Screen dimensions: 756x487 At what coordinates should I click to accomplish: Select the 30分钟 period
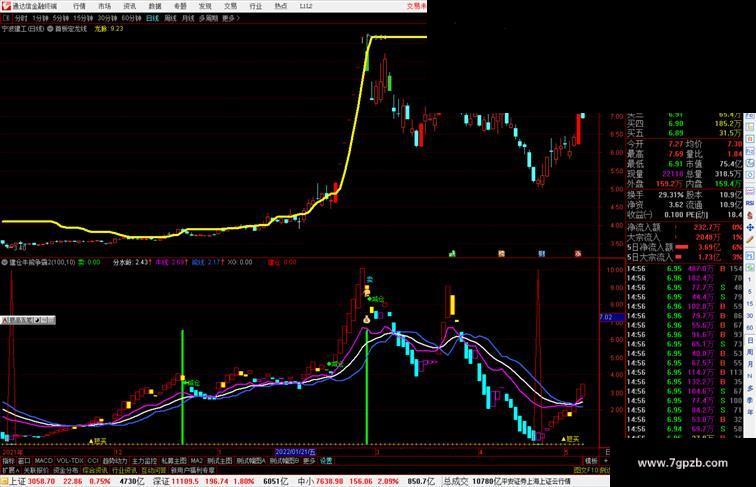[x=107, y=18]
